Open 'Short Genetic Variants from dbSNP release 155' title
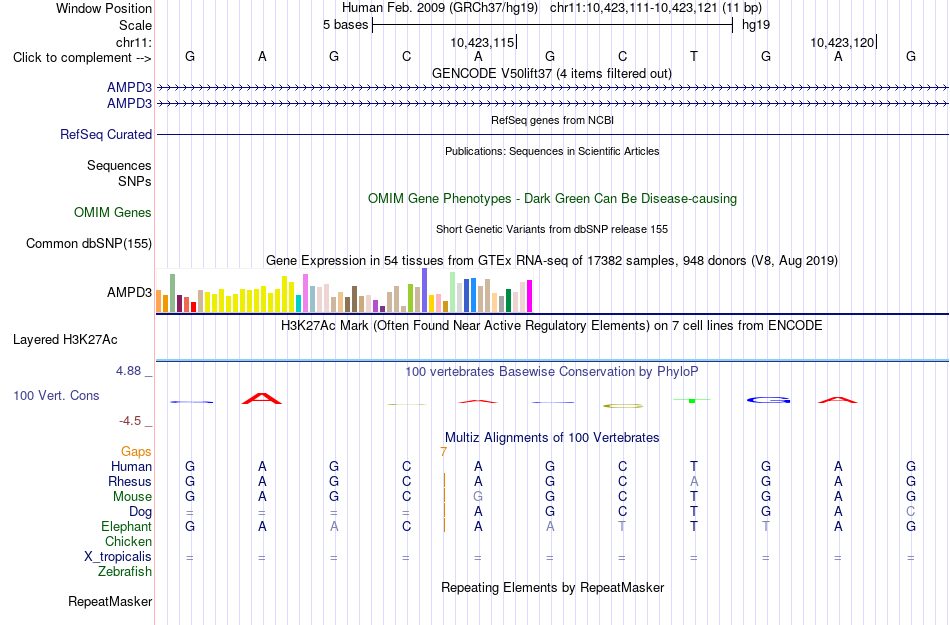The image size is (950, 625). tap(552, 230)
